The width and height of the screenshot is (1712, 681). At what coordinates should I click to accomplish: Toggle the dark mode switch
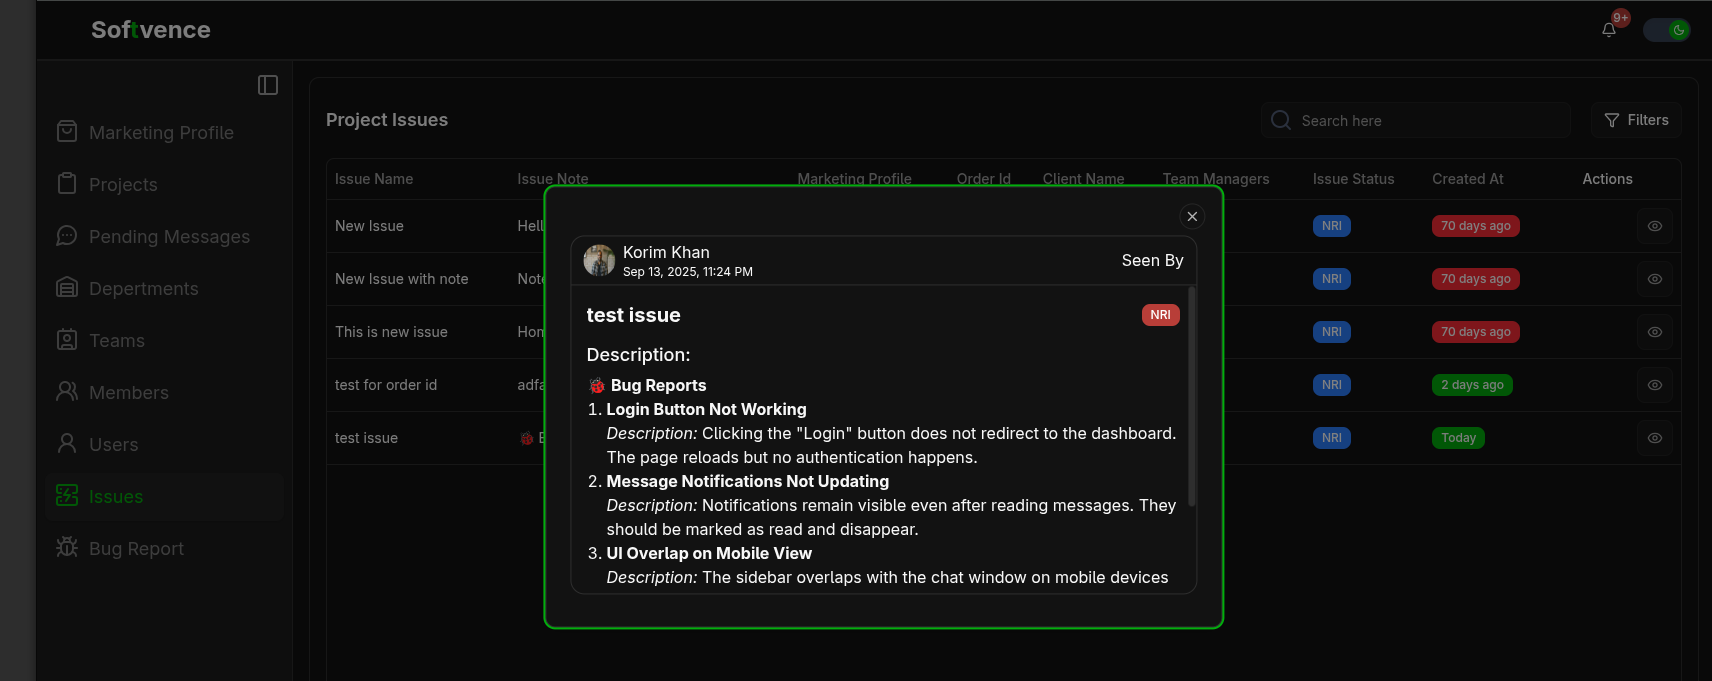coord(1666,30)
